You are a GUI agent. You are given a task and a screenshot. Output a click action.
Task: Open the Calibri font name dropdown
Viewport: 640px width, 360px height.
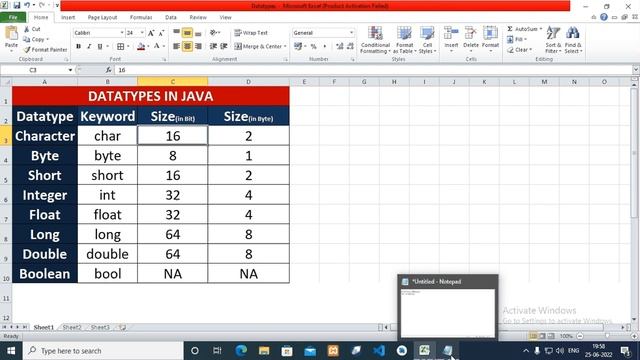[x=122, y=33]
